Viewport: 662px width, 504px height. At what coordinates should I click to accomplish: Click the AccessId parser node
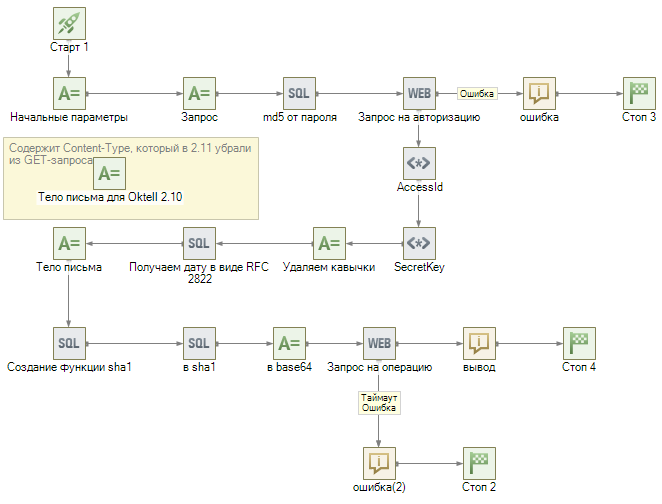click(x=419, y=164)
